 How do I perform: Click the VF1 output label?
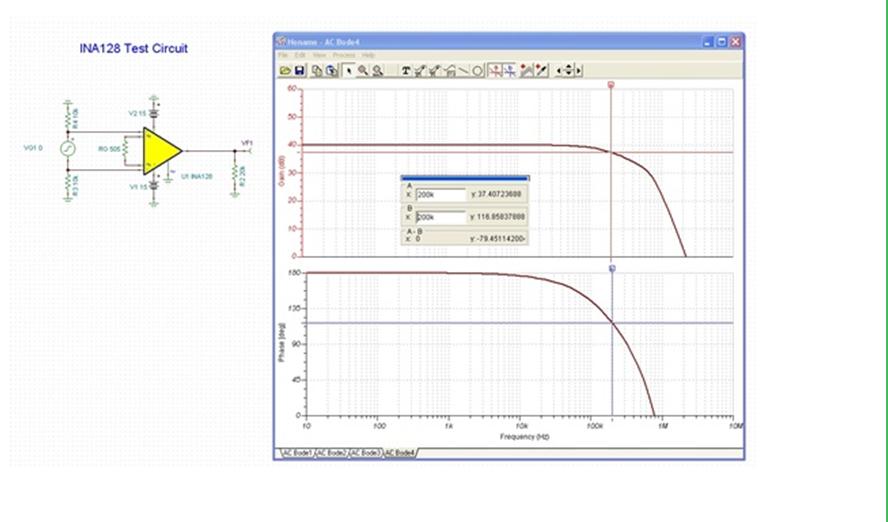tap(247, 143)
